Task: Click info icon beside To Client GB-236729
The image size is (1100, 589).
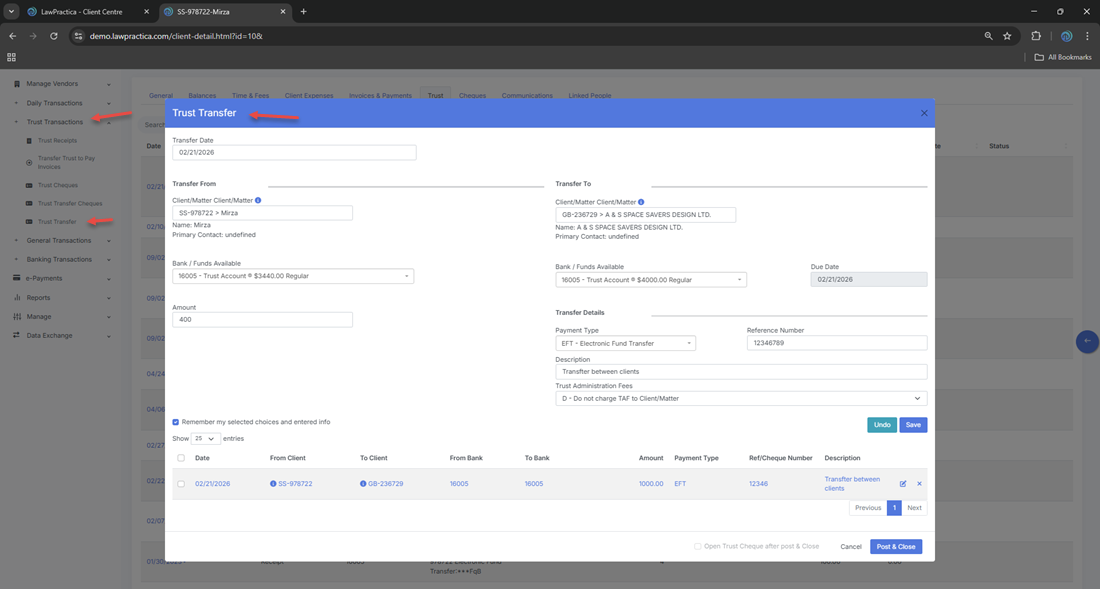Action: pyautogui.click(x=363, y=484)
